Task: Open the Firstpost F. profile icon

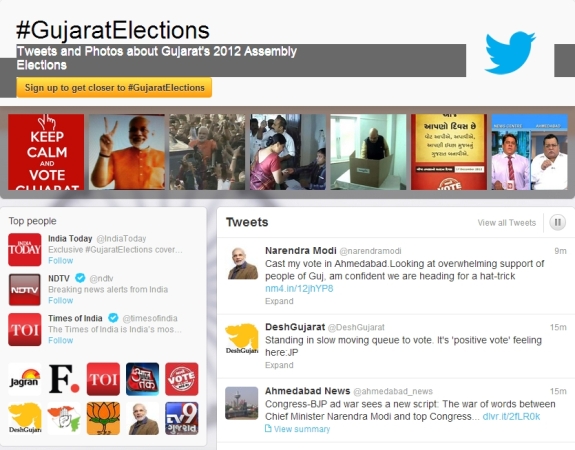Action: (x=64, y=379)
